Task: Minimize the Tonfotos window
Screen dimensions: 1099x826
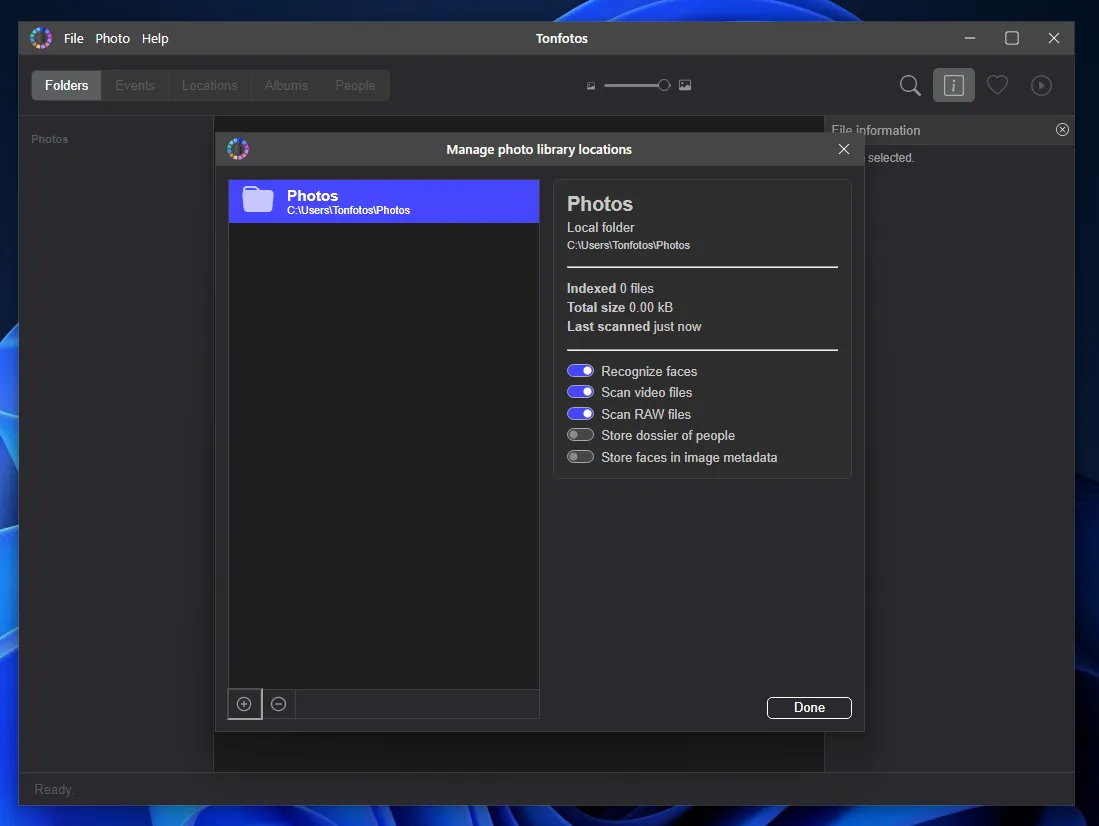Action: 970,38
